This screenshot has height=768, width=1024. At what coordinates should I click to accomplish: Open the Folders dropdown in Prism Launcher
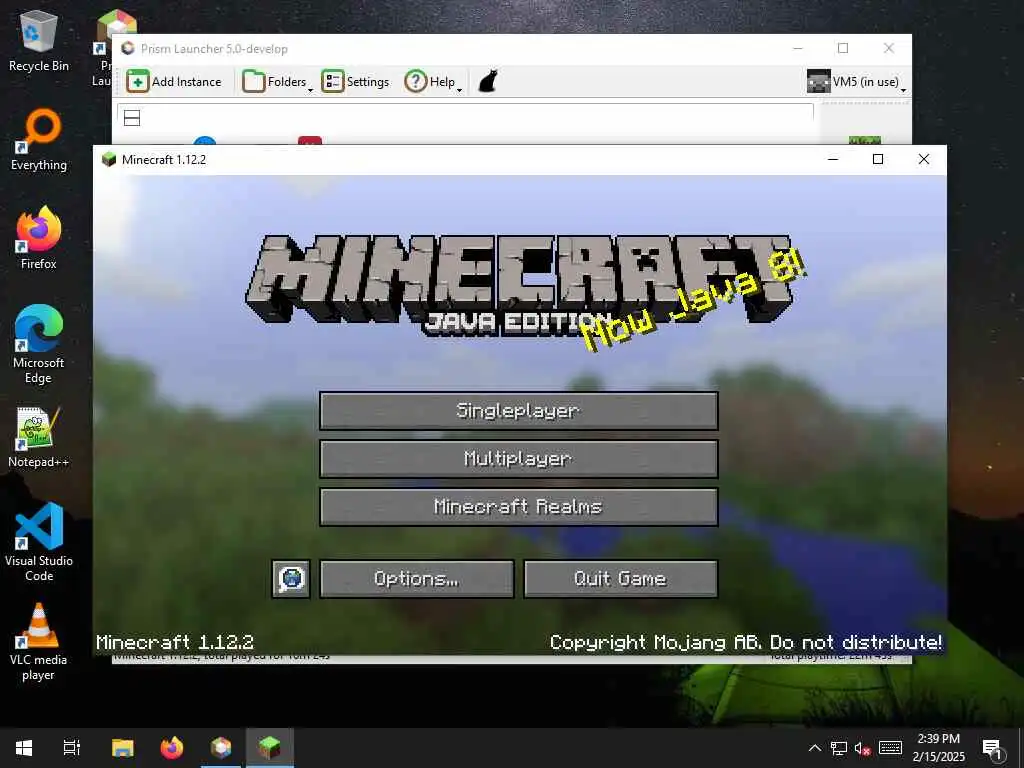click(278, 82)
